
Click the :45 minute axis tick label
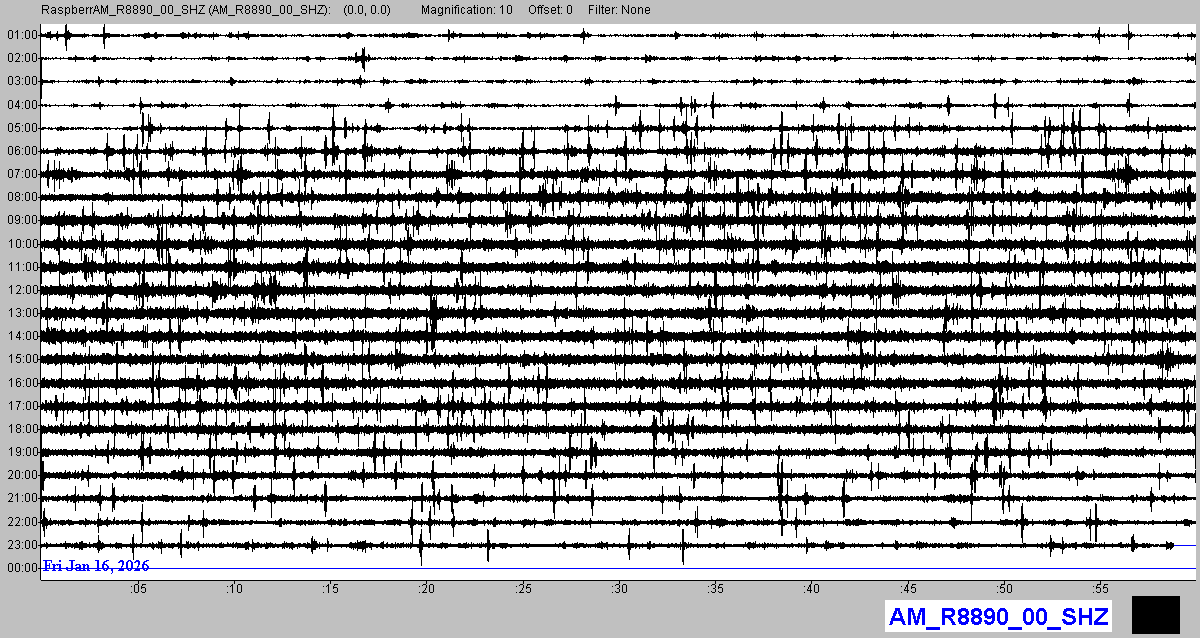point(908,588)
